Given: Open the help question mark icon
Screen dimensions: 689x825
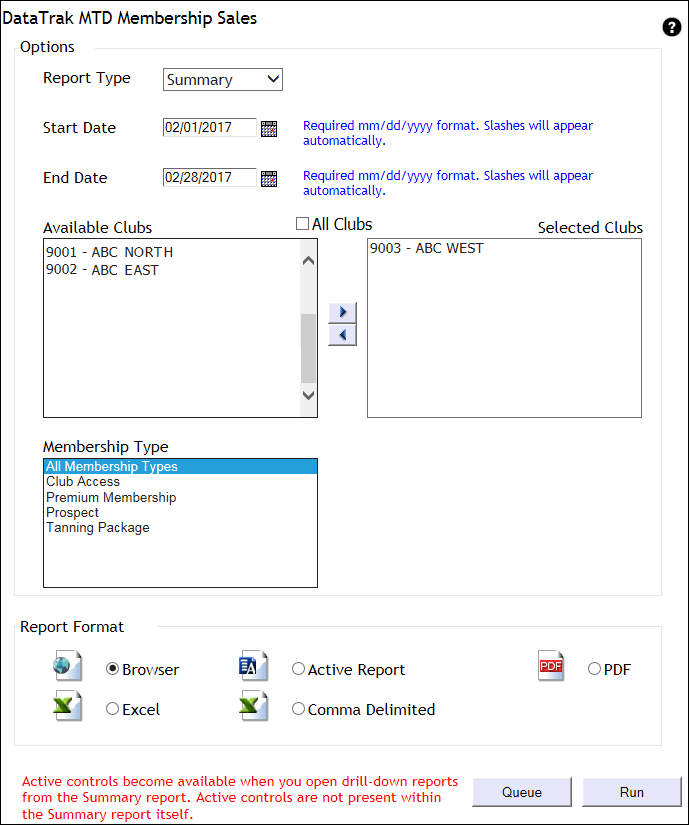Looking at the screenshot, I should click(671, 28).
